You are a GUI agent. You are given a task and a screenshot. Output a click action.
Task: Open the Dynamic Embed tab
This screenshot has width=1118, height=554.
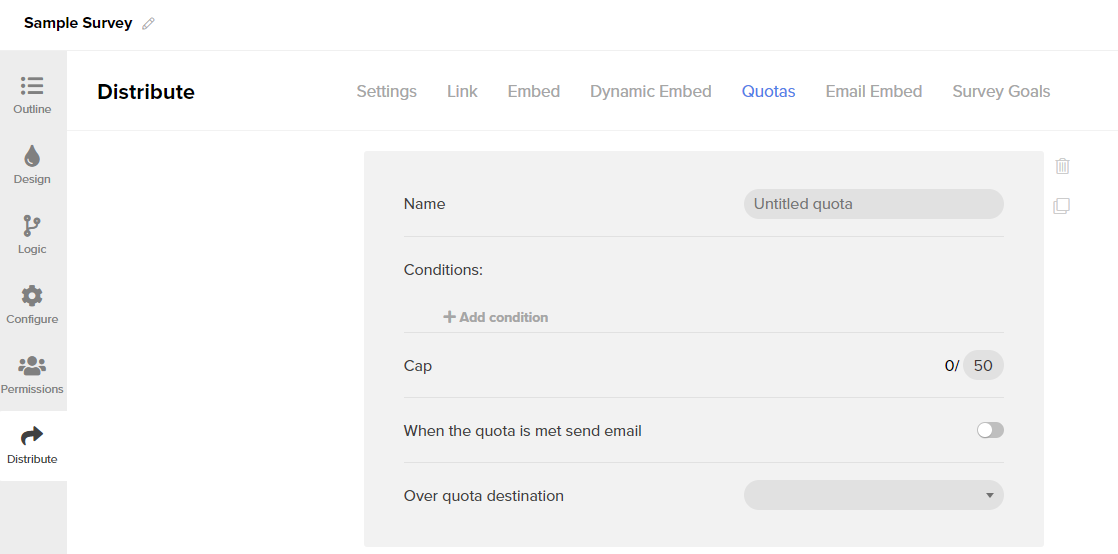[x=650, y=91]
